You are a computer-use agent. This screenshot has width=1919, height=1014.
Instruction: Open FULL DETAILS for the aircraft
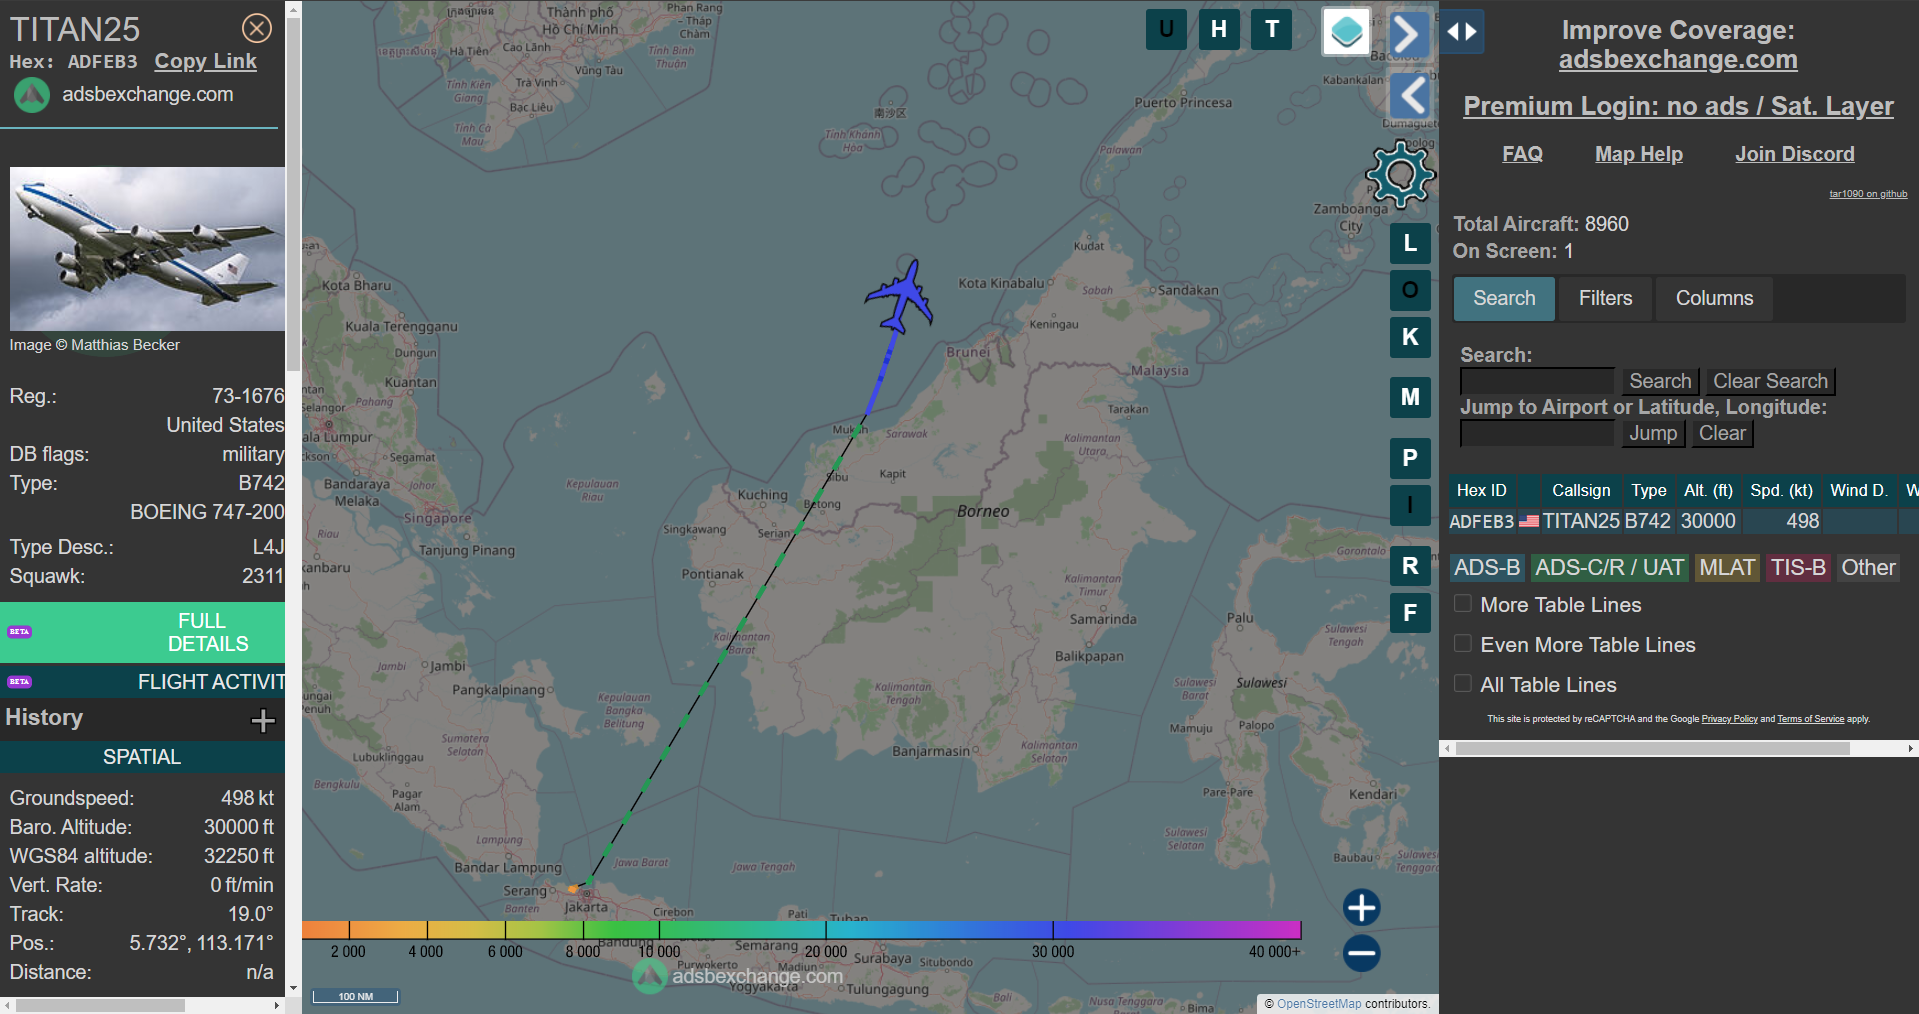[x=142, y=632]
